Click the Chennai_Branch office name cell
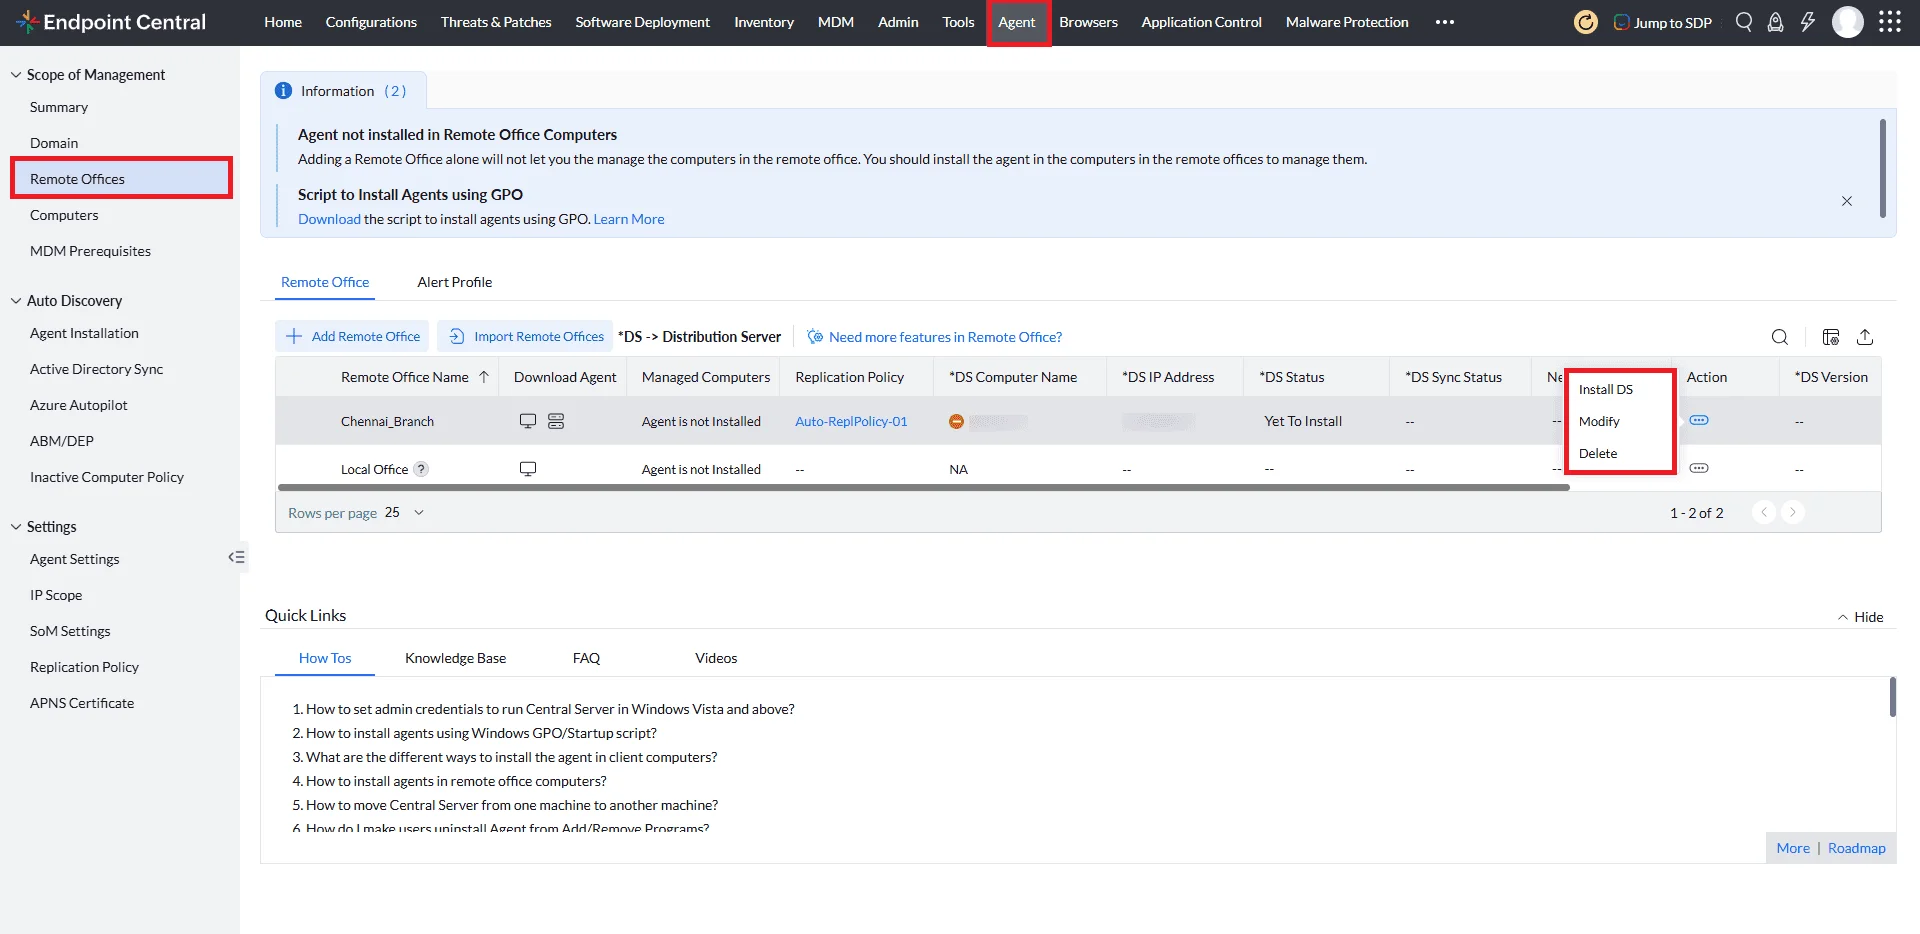The height and width of the screenshot is (934, 1920). pyautogui.click(x=387, y=421)
